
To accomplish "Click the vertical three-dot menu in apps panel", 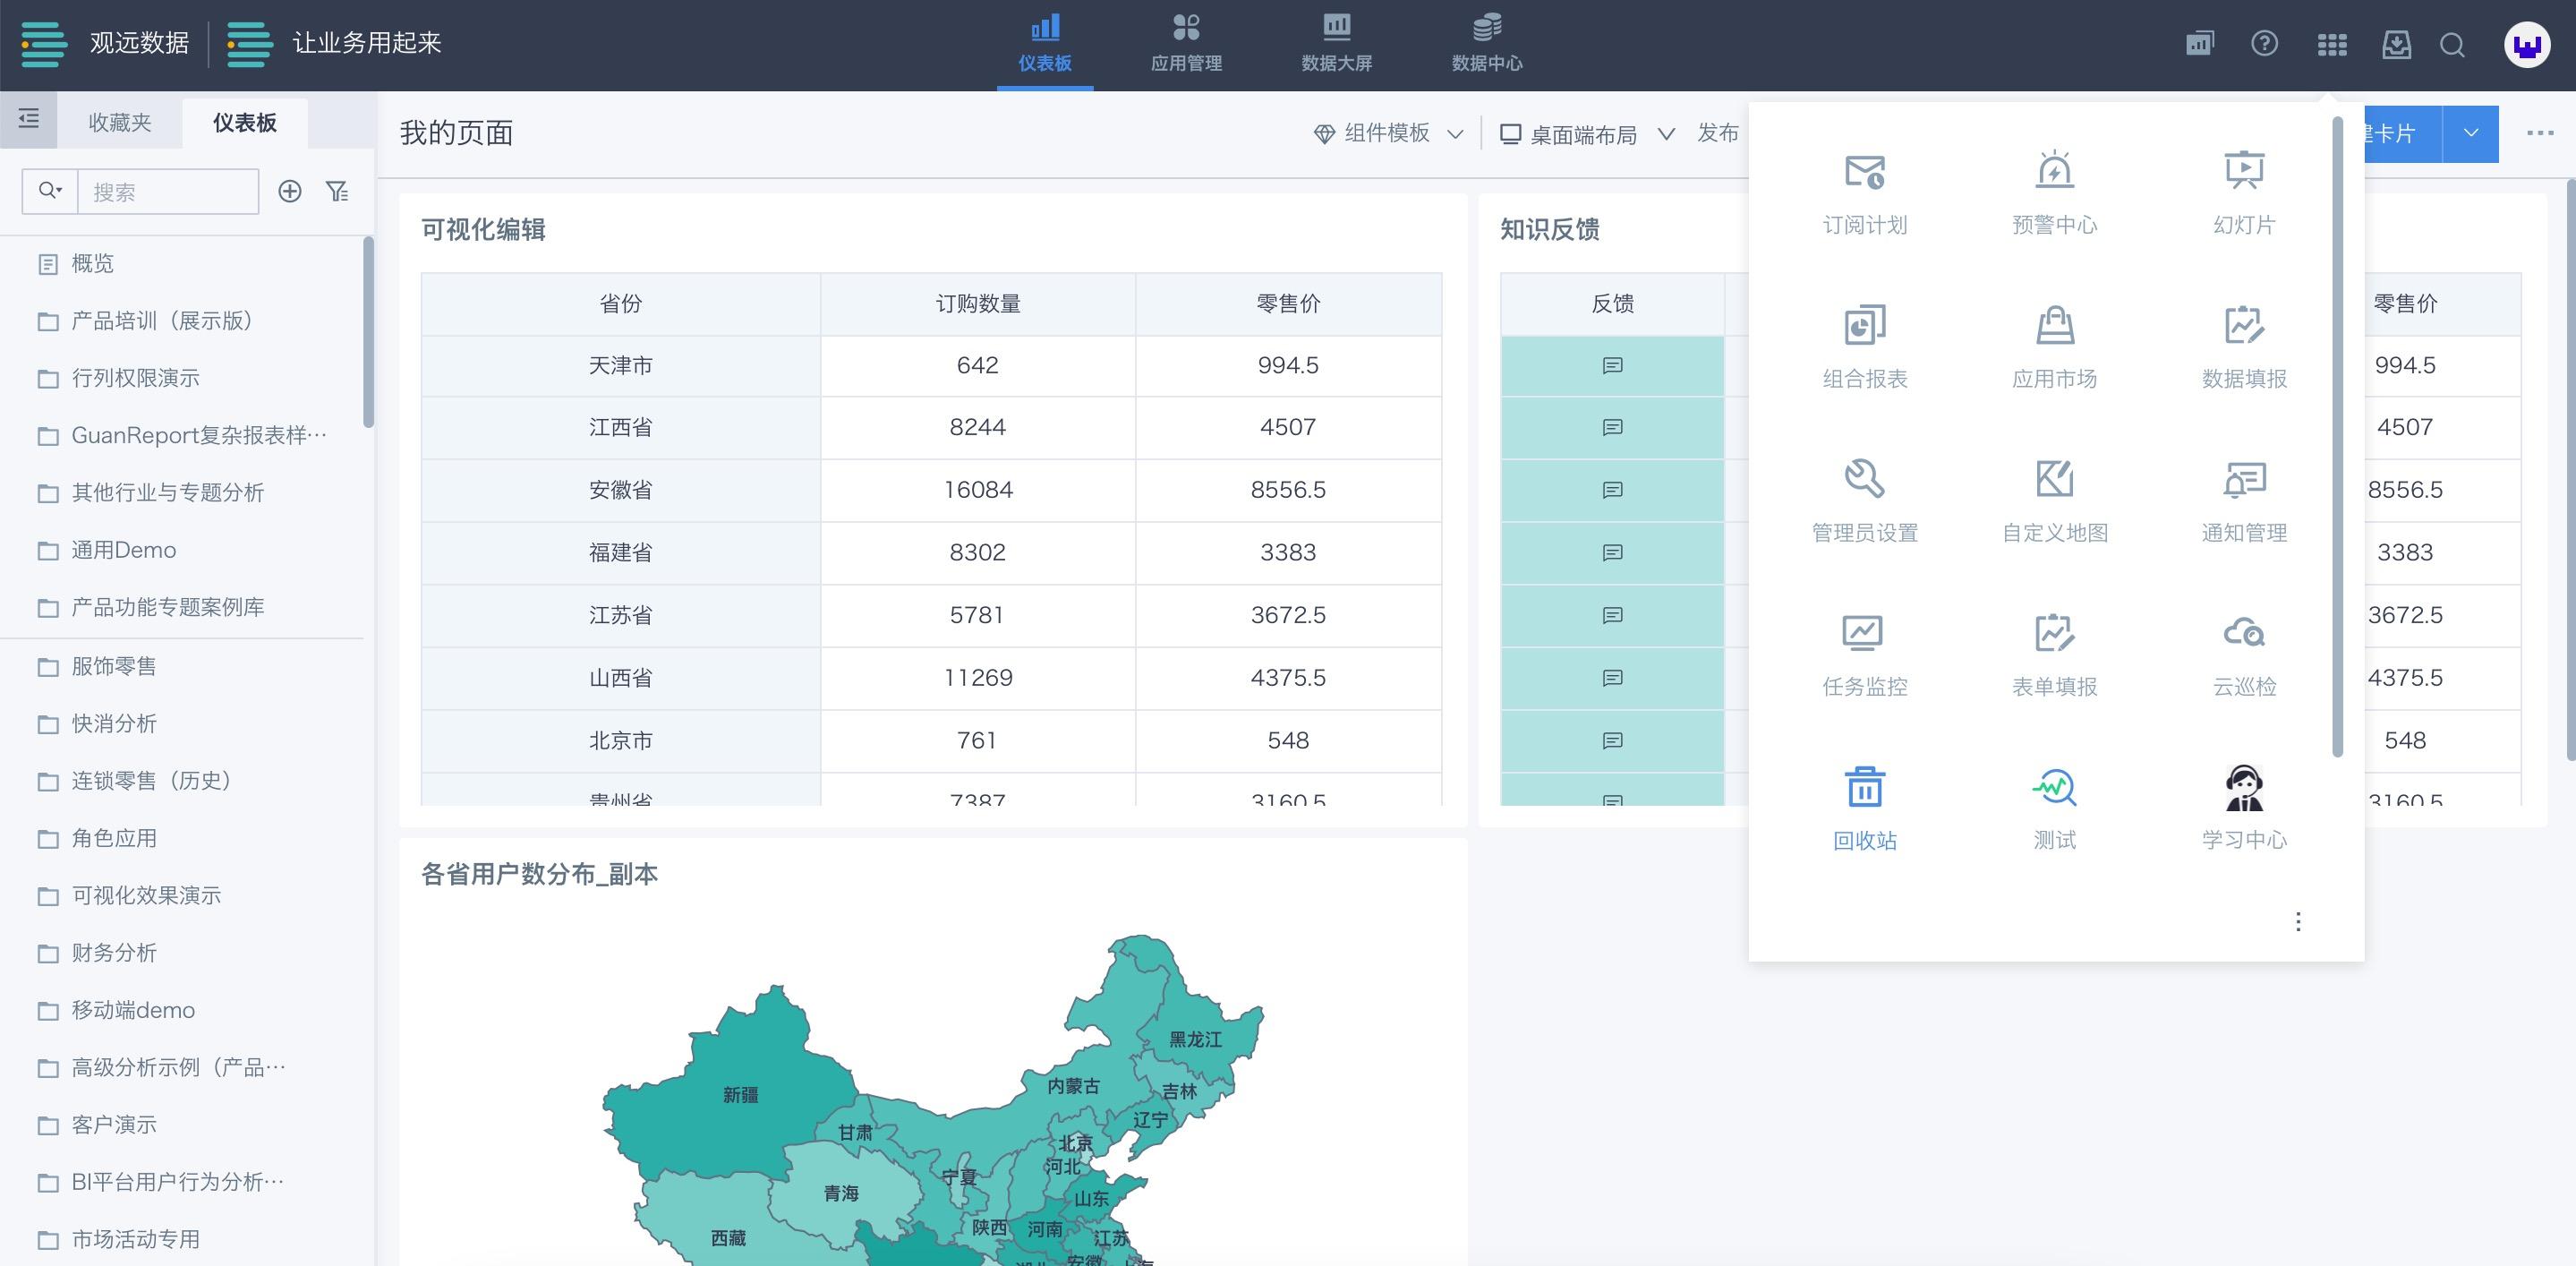I will (2298, 921).
